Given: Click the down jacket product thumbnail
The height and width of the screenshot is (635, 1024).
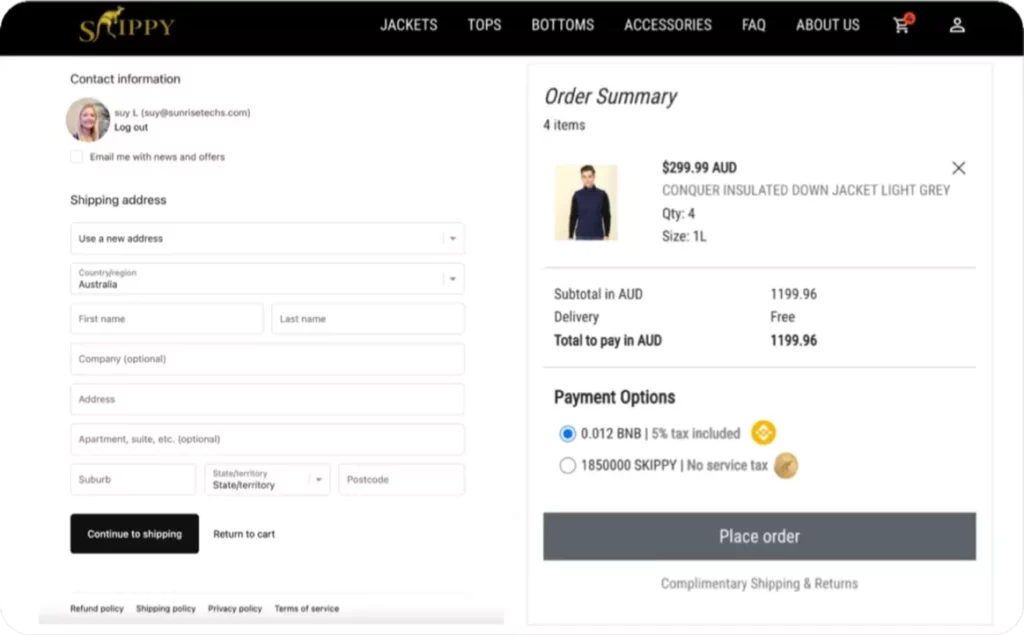Looking at the screenshot, I should 586,202.
